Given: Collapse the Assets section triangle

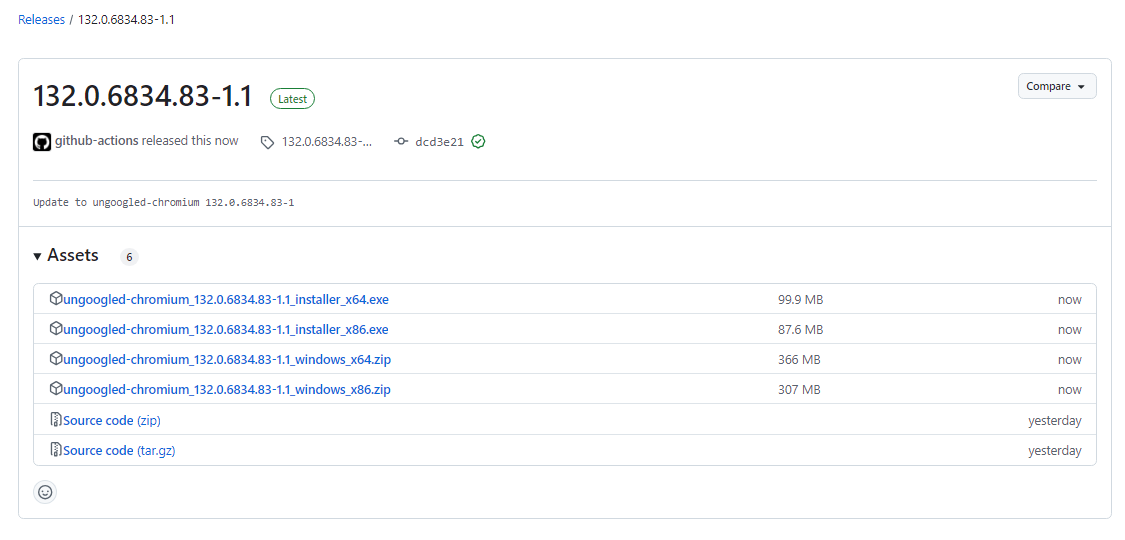Looking at the screenshot, I should click(37, 256).
